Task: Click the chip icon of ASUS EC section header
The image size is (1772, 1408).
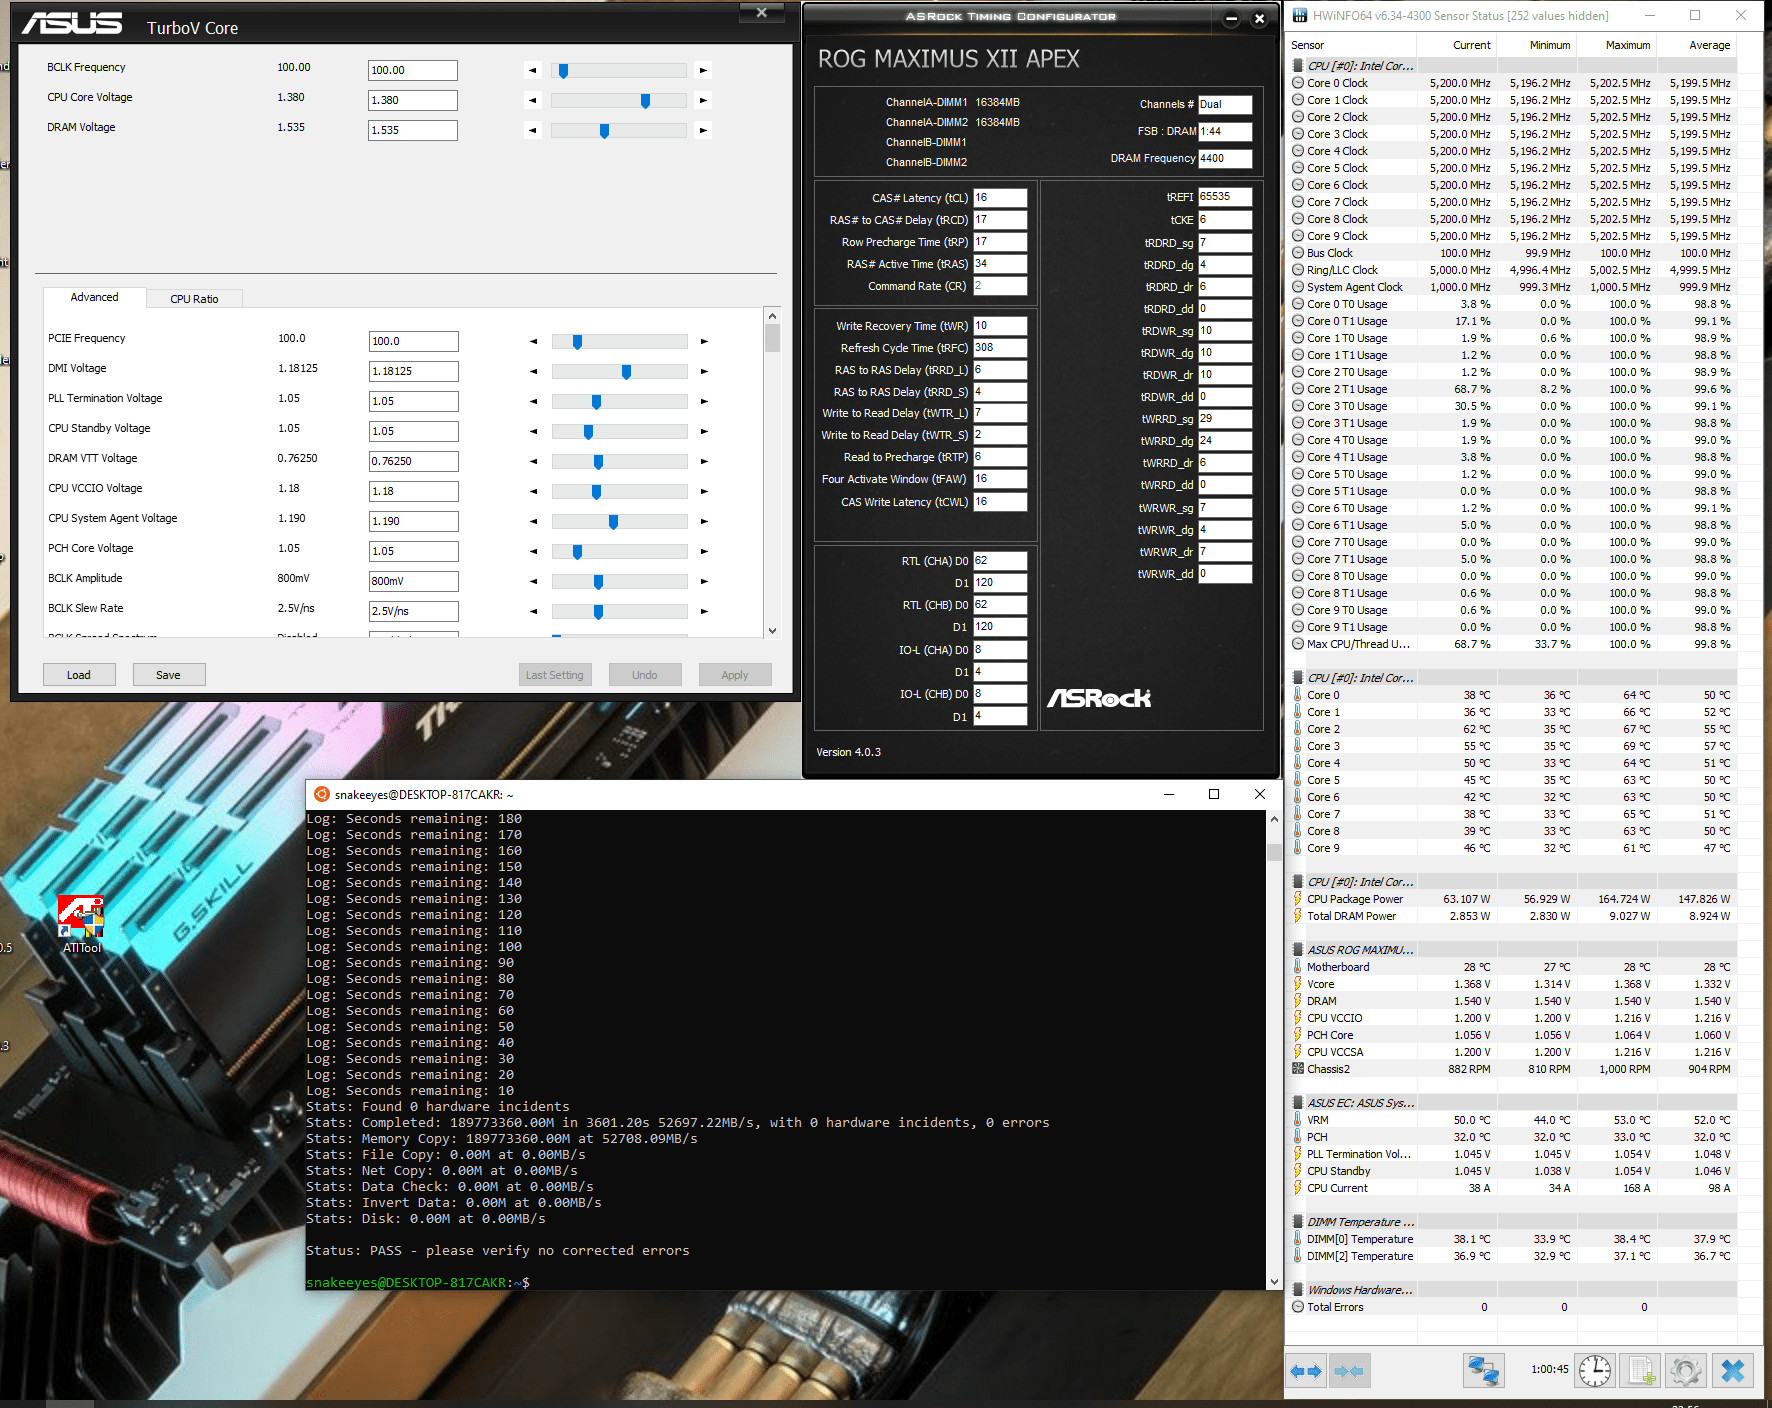Action: coord(1298,1103)
